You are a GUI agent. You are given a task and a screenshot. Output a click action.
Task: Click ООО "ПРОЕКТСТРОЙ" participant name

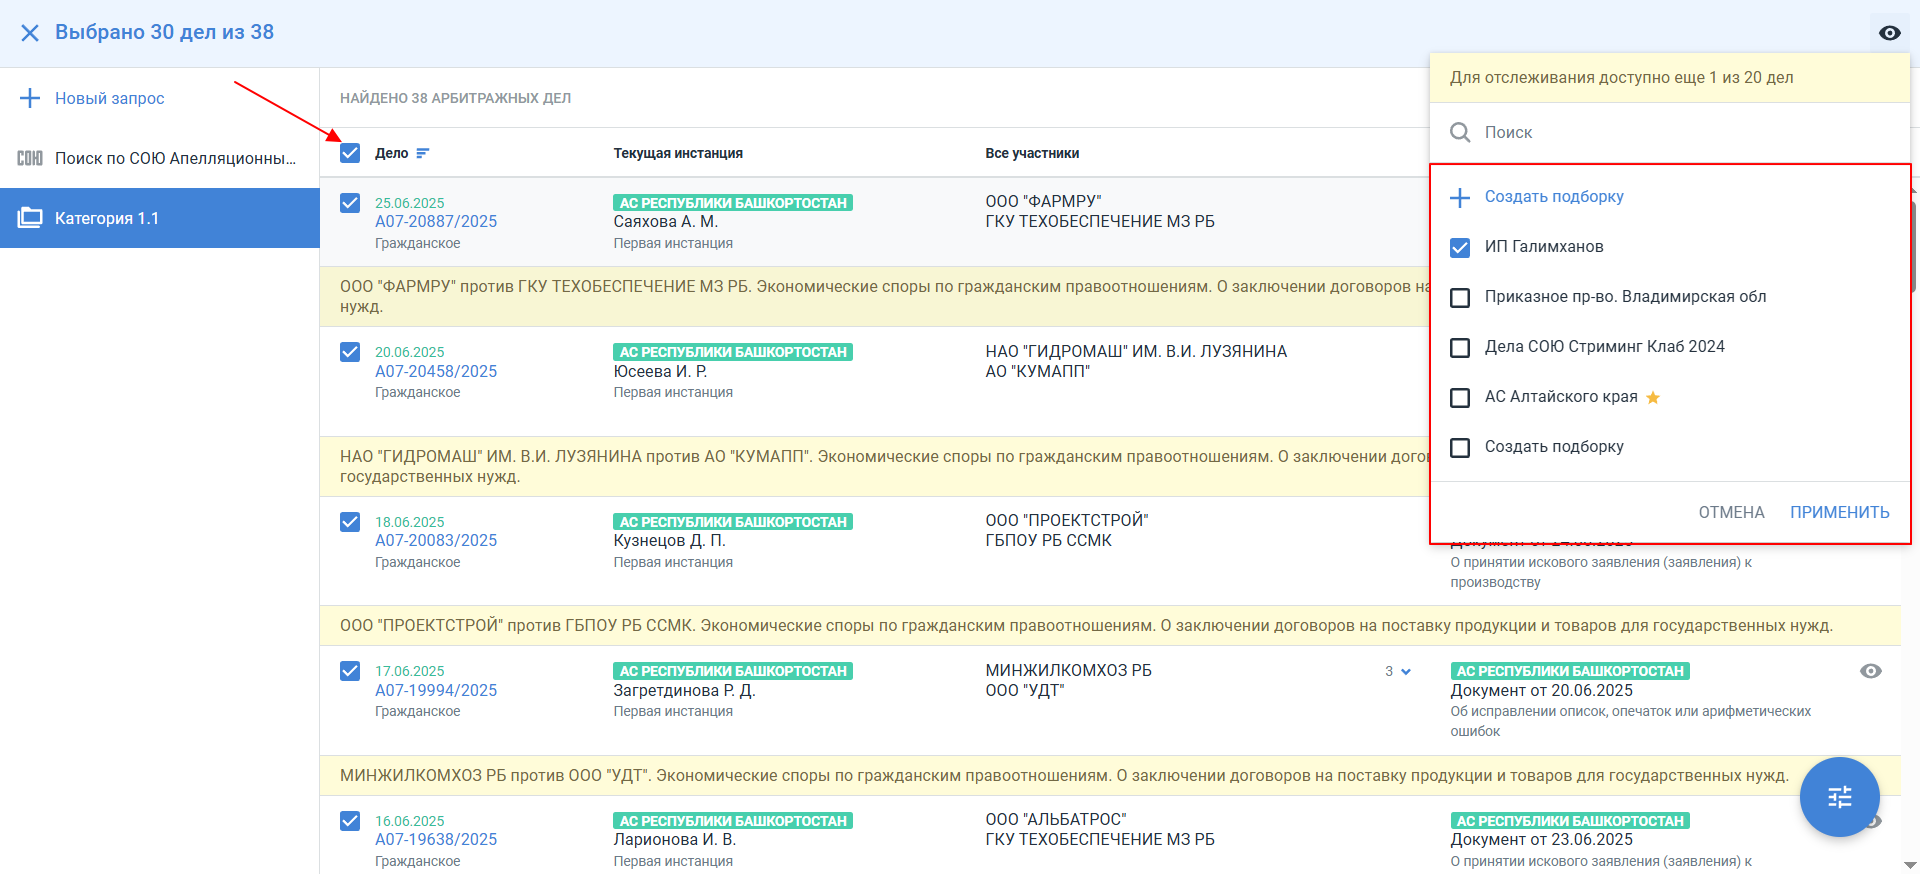pos(1067,521)
